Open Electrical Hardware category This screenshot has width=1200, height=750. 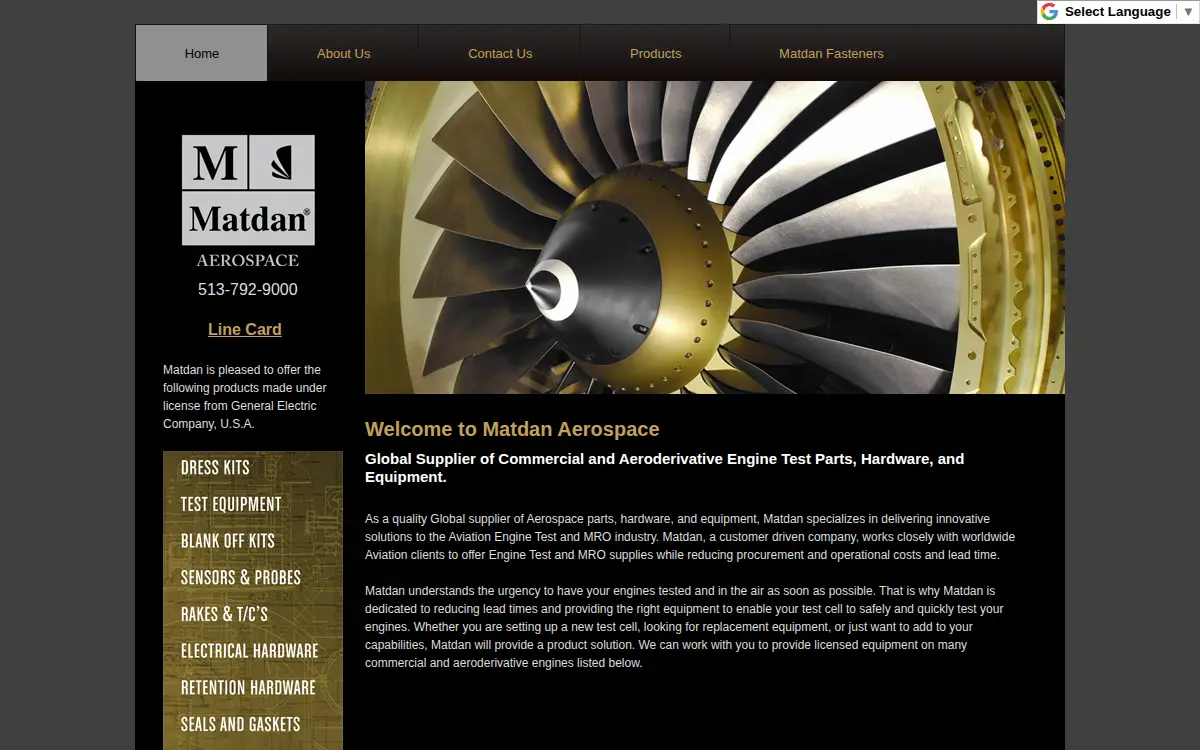pos(249,651)
